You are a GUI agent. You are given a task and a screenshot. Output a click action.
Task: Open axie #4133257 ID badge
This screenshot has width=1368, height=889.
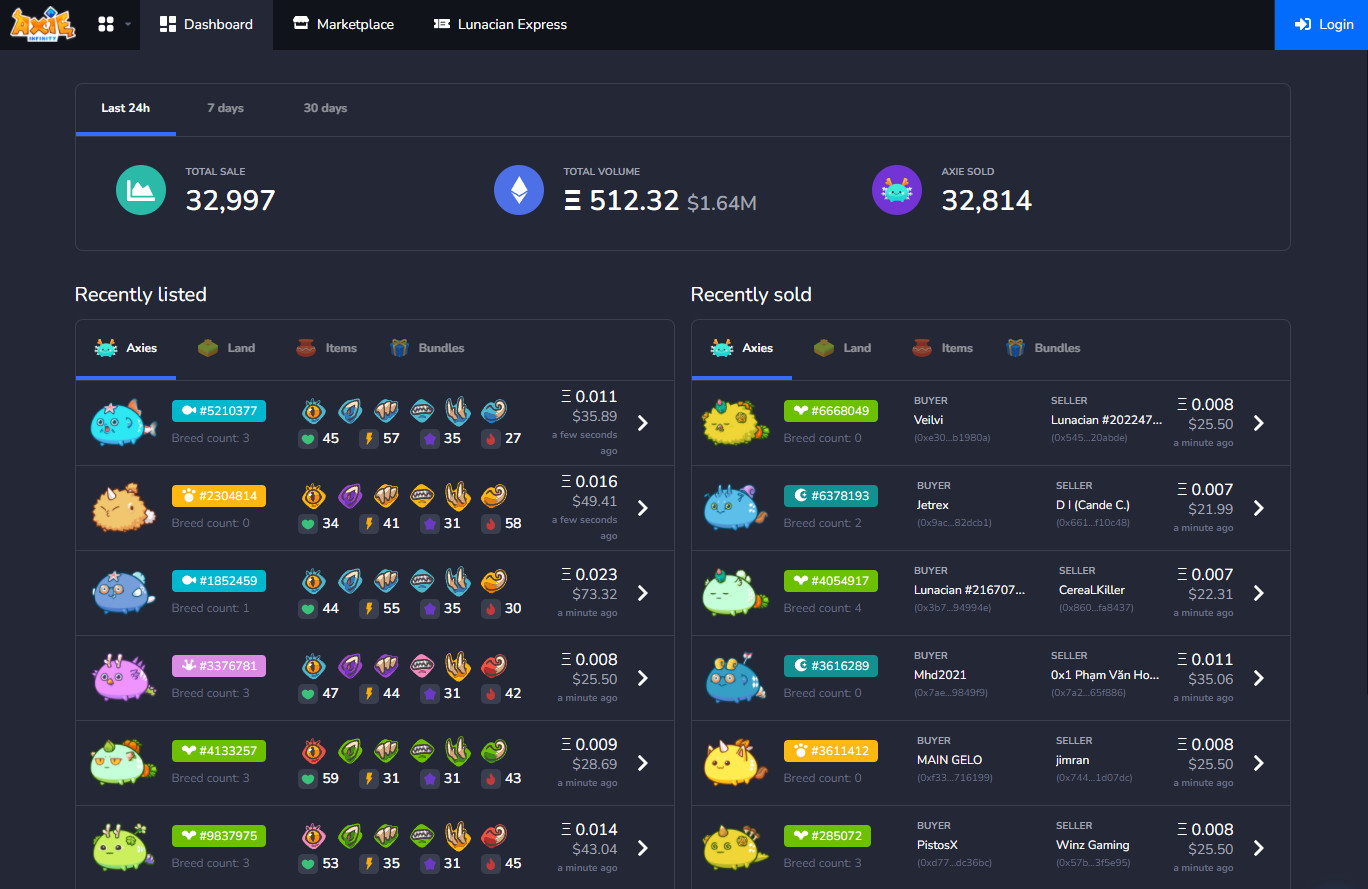pos(219,751)
